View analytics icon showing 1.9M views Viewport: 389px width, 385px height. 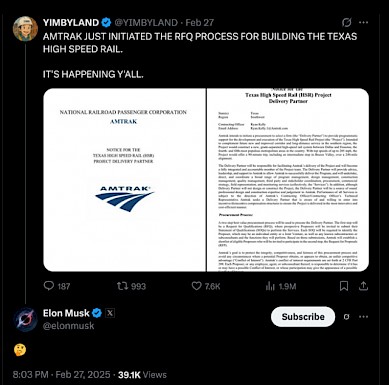pyautogui.click(x=270, y=286)
